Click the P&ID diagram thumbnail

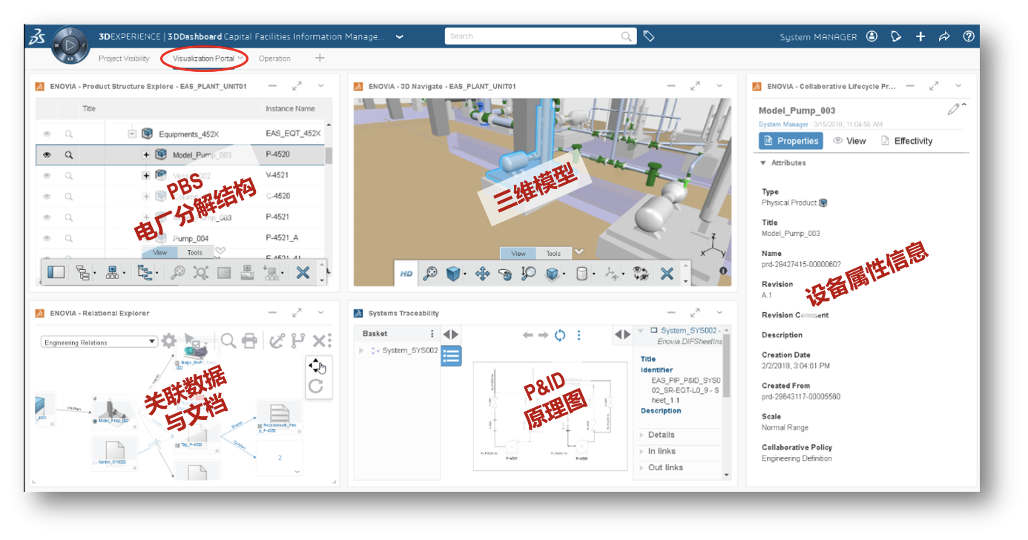pos(550,416)
